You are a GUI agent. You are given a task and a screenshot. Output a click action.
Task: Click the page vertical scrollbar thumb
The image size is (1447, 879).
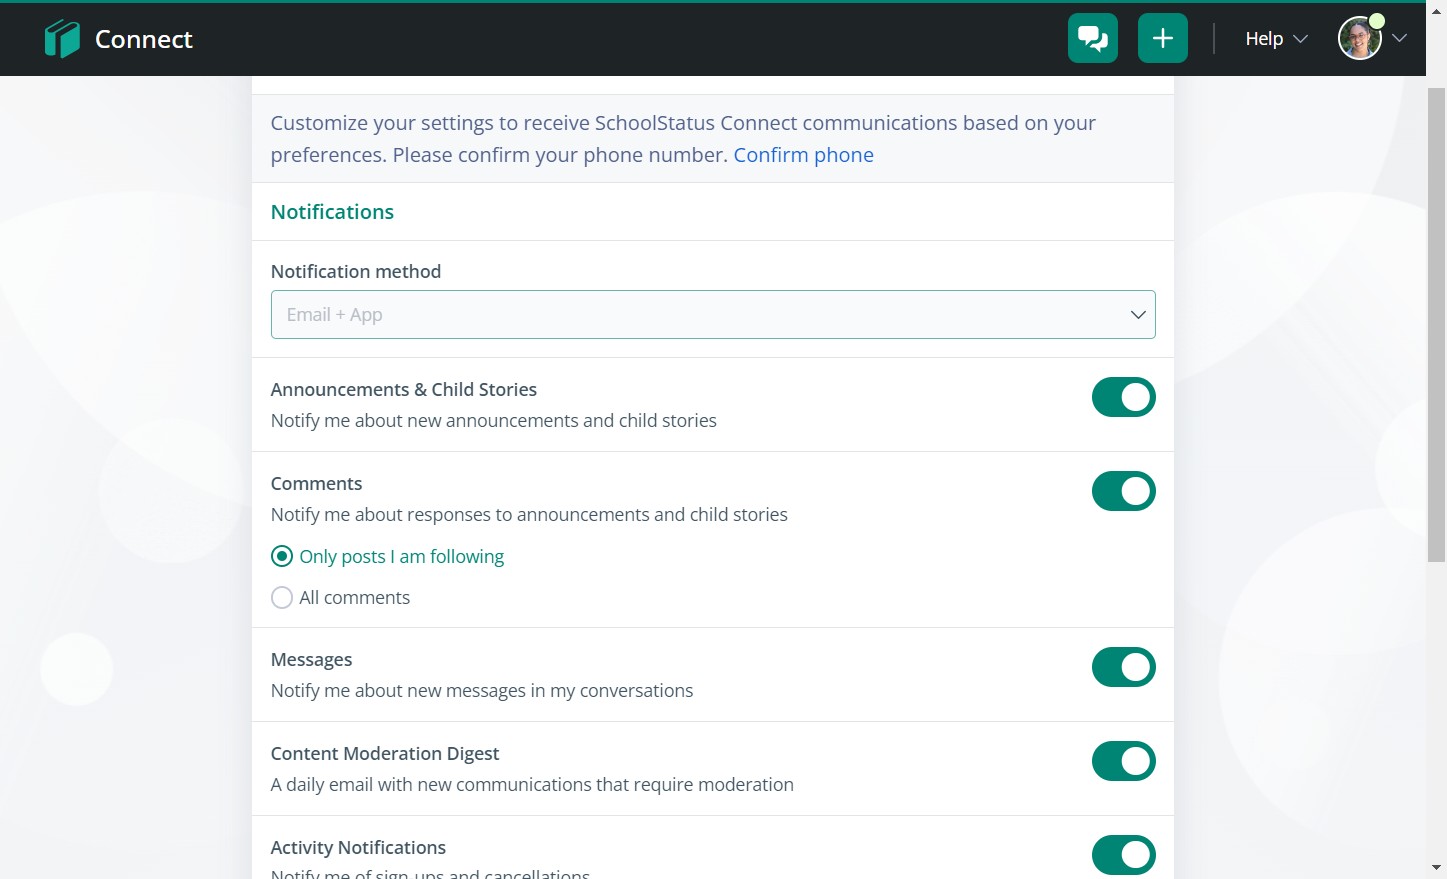click(1436, 320)
